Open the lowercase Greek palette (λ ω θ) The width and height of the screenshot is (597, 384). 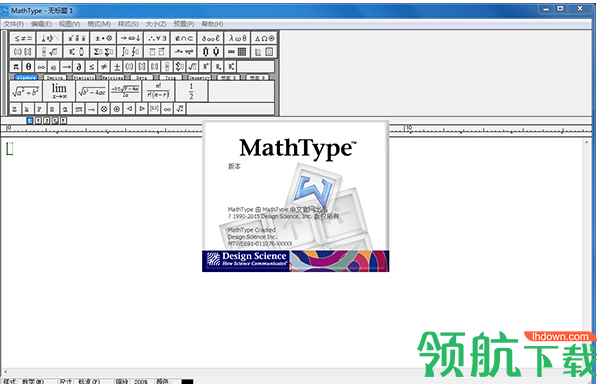pos(238,38)
